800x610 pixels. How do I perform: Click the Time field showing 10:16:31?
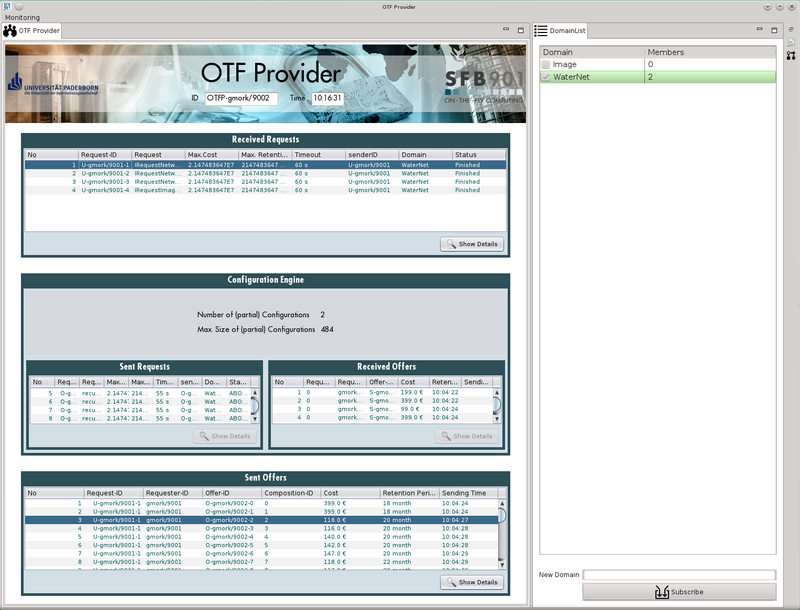328,98
